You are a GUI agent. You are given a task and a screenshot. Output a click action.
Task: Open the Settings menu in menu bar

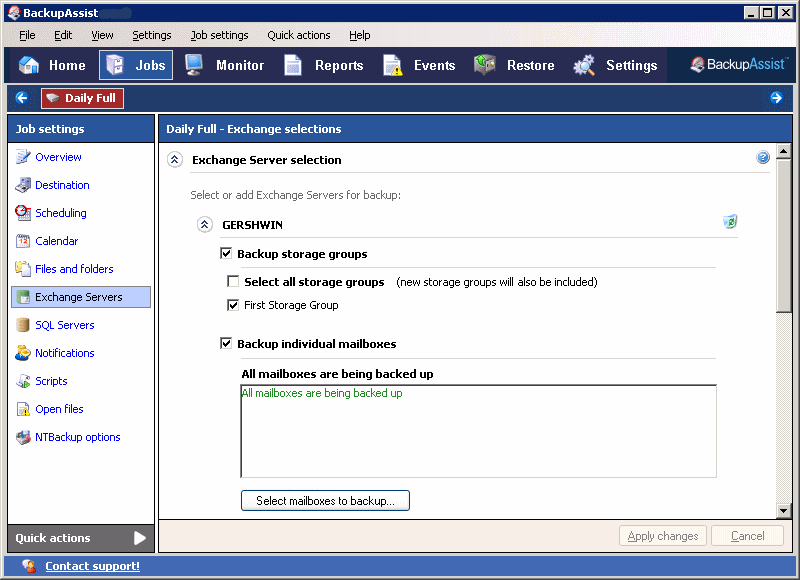tap(152, 35)
